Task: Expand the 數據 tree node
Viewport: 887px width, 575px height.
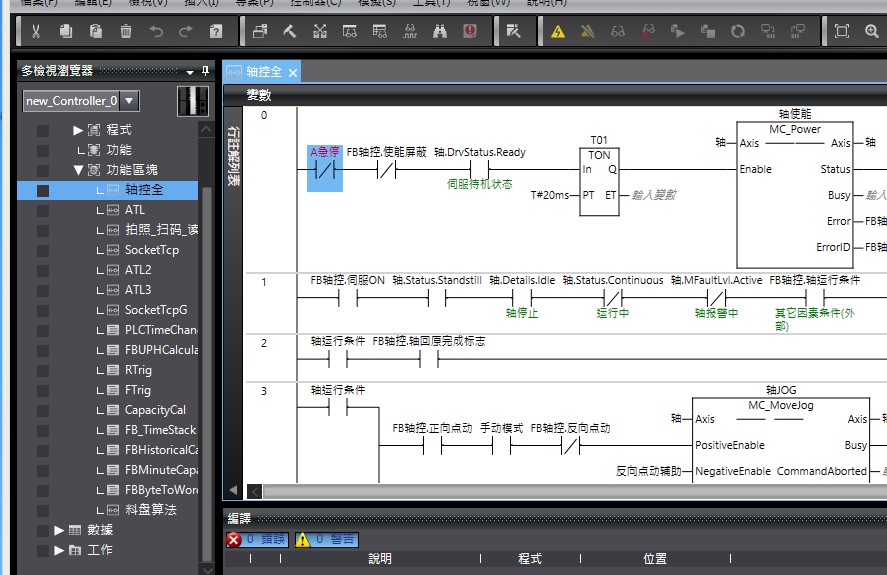Action: [x=59, y=530]
